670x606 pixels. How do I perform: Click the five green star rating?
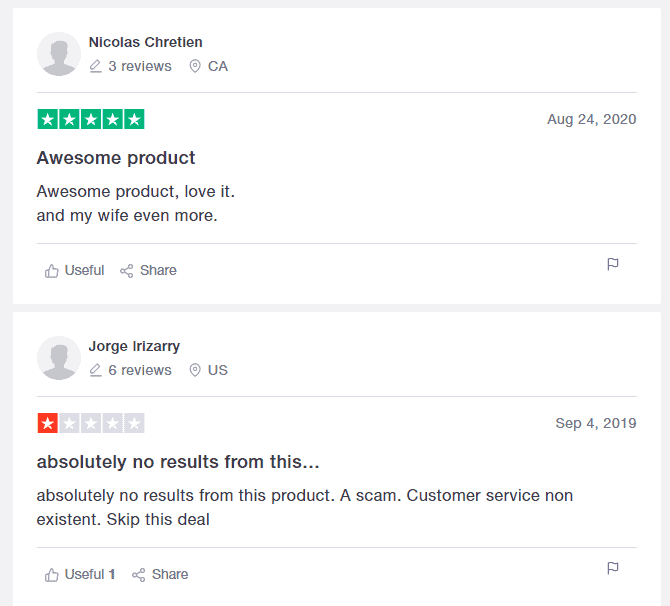click(91, 119)
